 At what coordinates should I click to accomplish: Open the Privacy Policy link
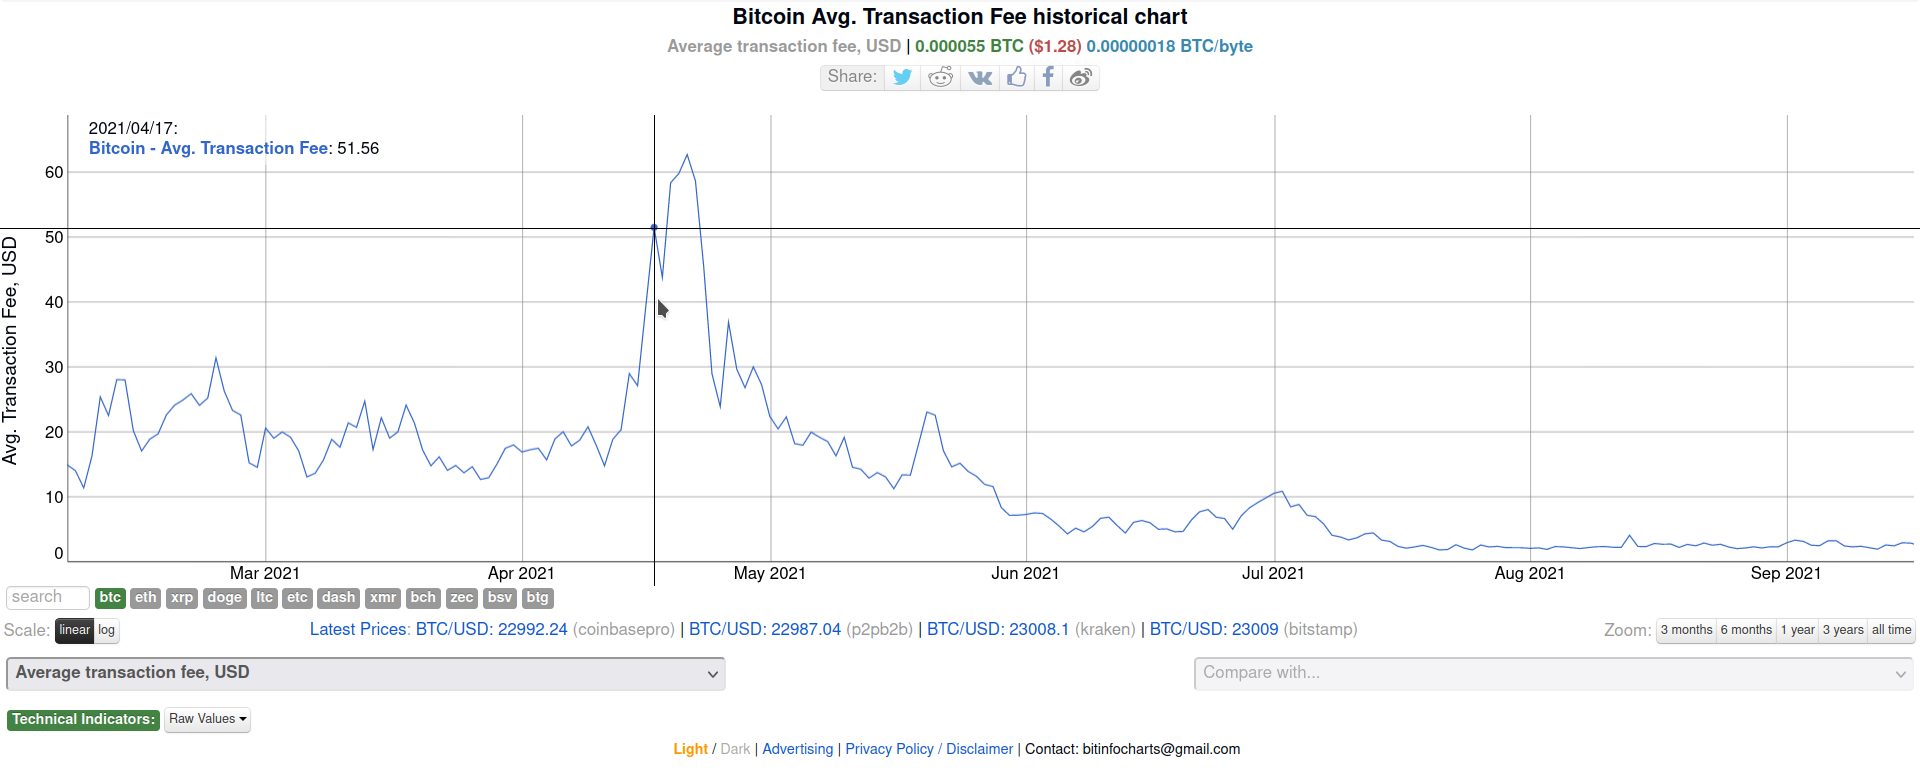[889, 749]
